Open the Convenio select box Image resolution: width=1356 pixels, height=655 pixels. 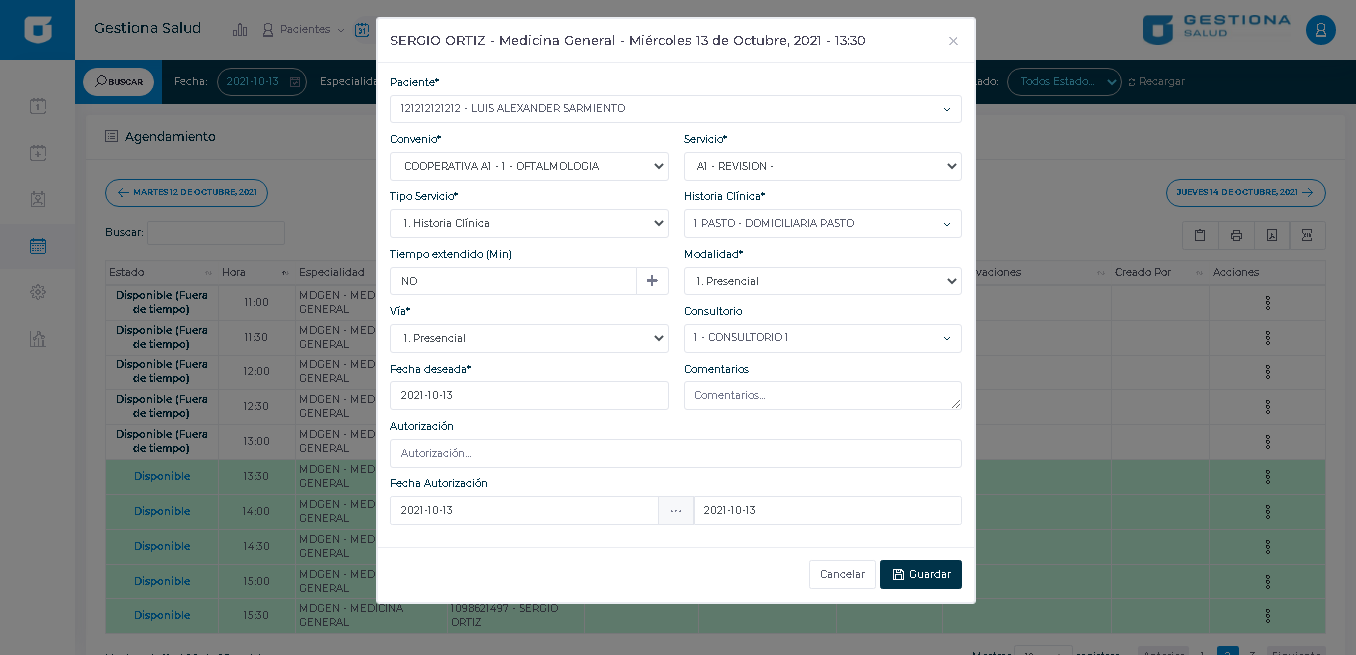click(x=529, y=167)
